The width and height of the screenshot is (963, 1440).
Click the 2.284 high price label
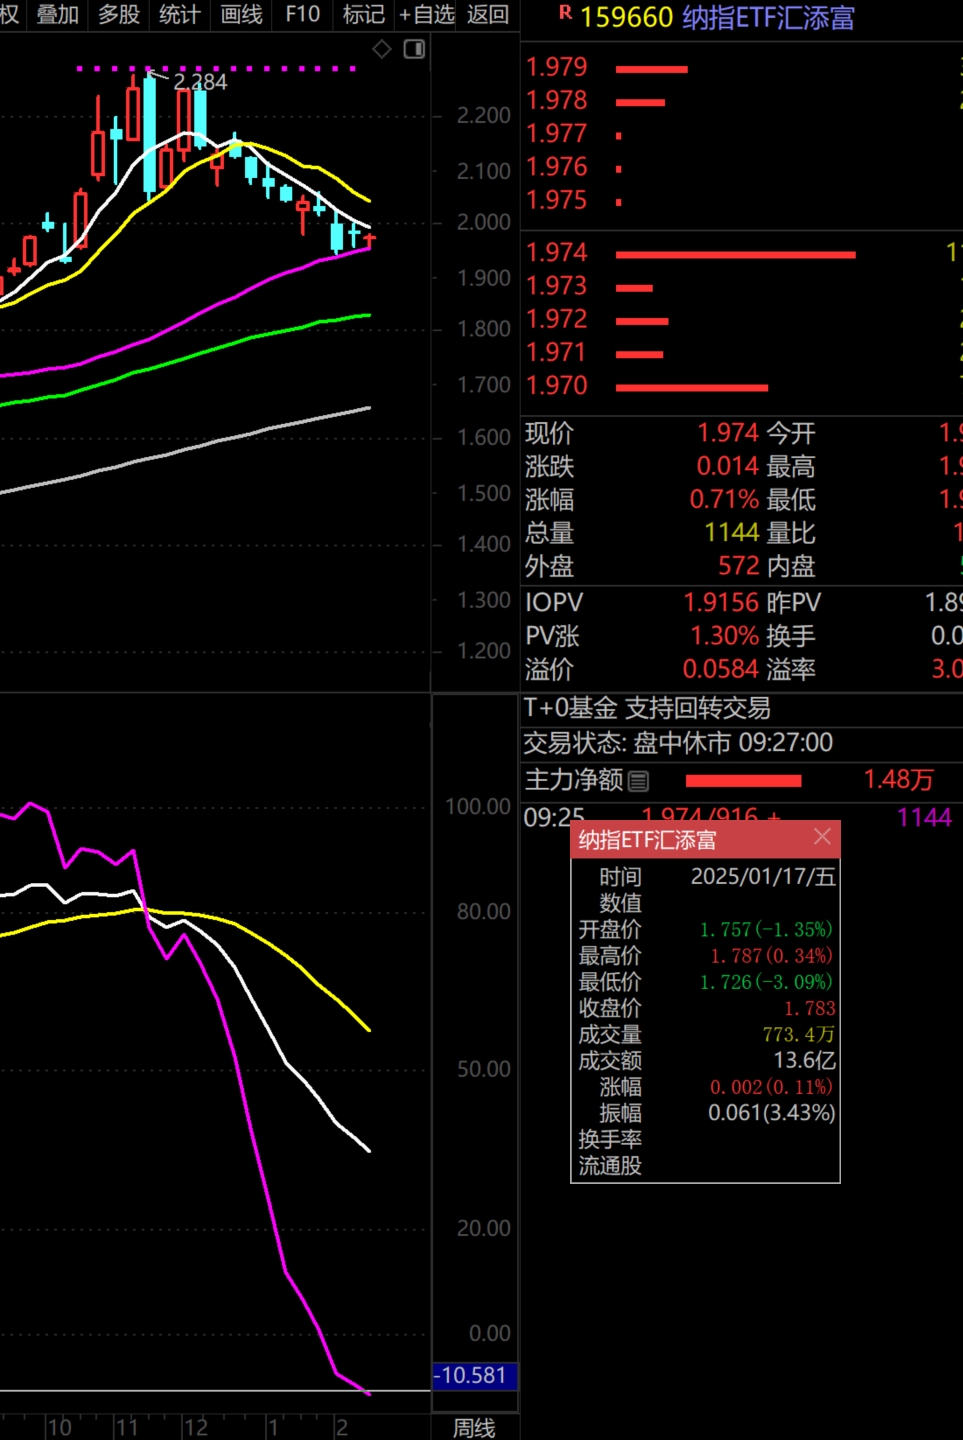(x=200, y=82)
